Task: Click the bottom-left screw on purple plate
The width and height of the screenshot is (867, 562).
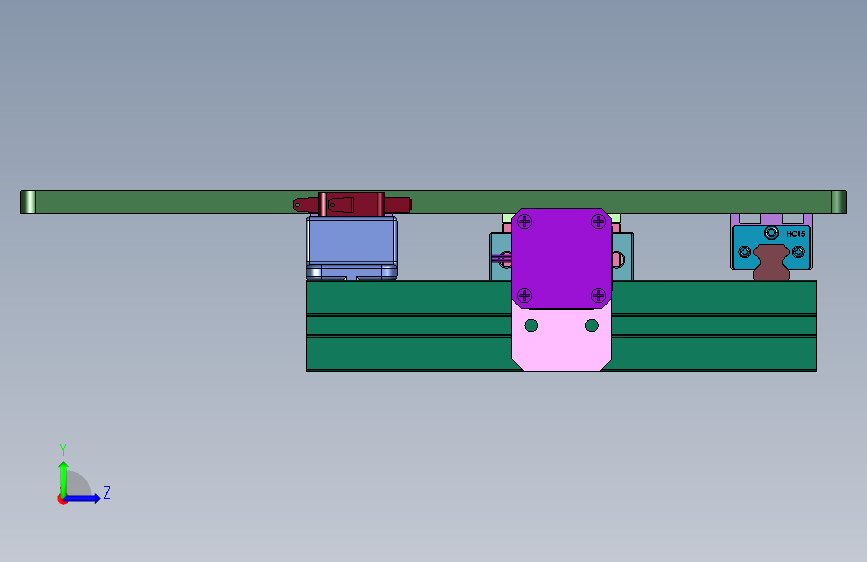Action: point(524,295)
